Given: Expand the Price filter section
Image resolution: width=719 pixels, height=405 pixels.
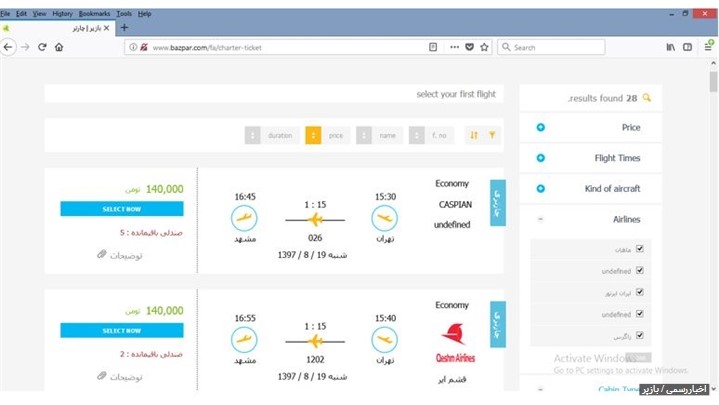Looking at the screenshot, I should tap(541, 128).
